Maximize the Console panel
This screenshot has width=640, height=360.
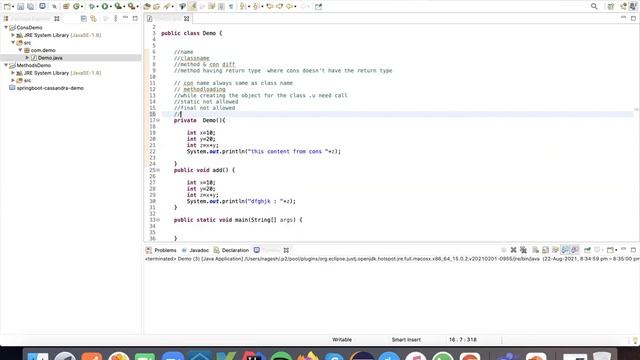633,250
